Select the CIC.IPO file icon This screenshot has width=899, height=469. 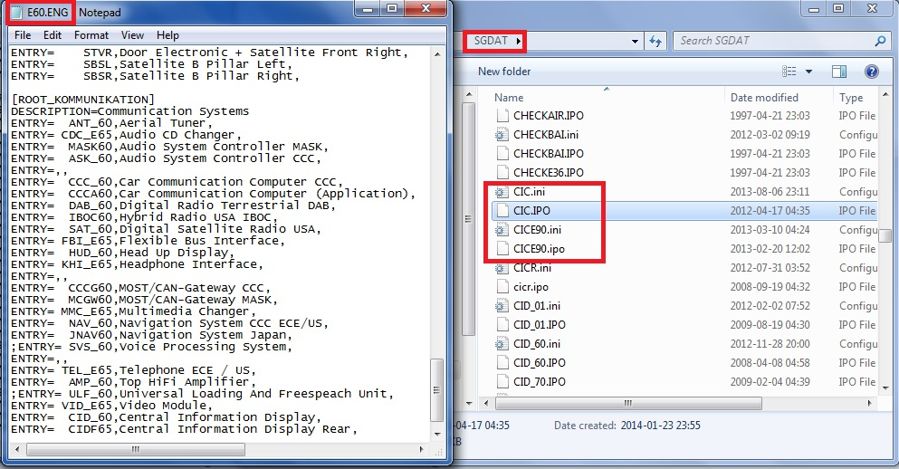click(x=503, y=211)
